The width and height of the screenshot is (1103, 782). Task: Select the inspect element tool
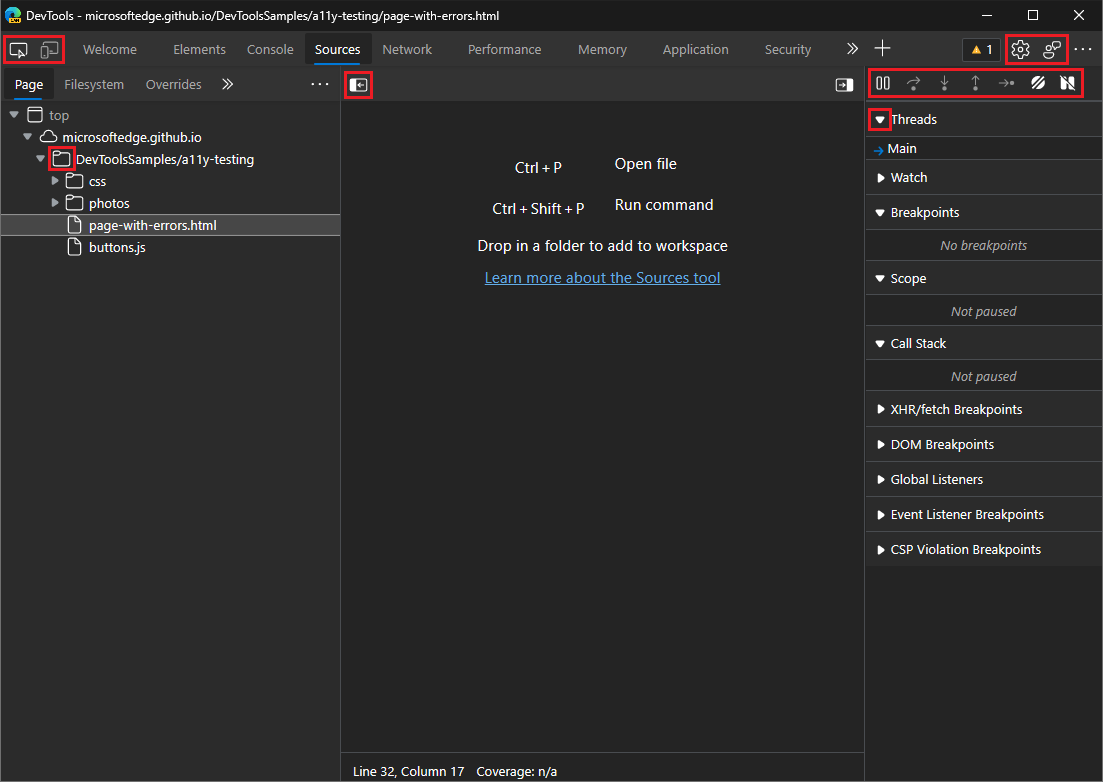click(x=18, y=48)
